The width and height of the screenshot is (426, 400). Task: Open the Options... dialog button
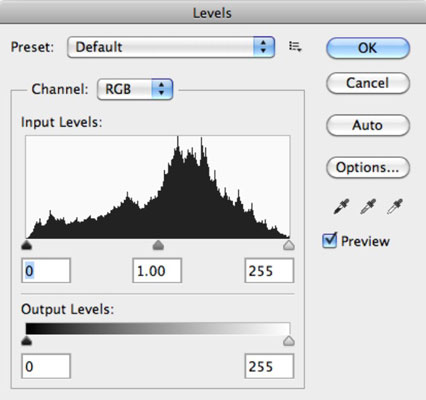pos(368,167)
